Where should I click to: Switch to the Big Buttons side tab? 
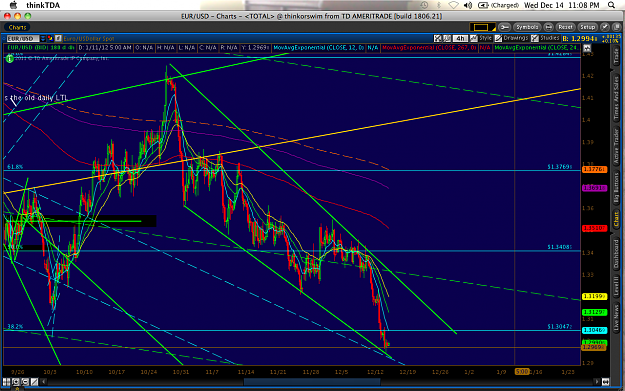(x=616, y=189)
